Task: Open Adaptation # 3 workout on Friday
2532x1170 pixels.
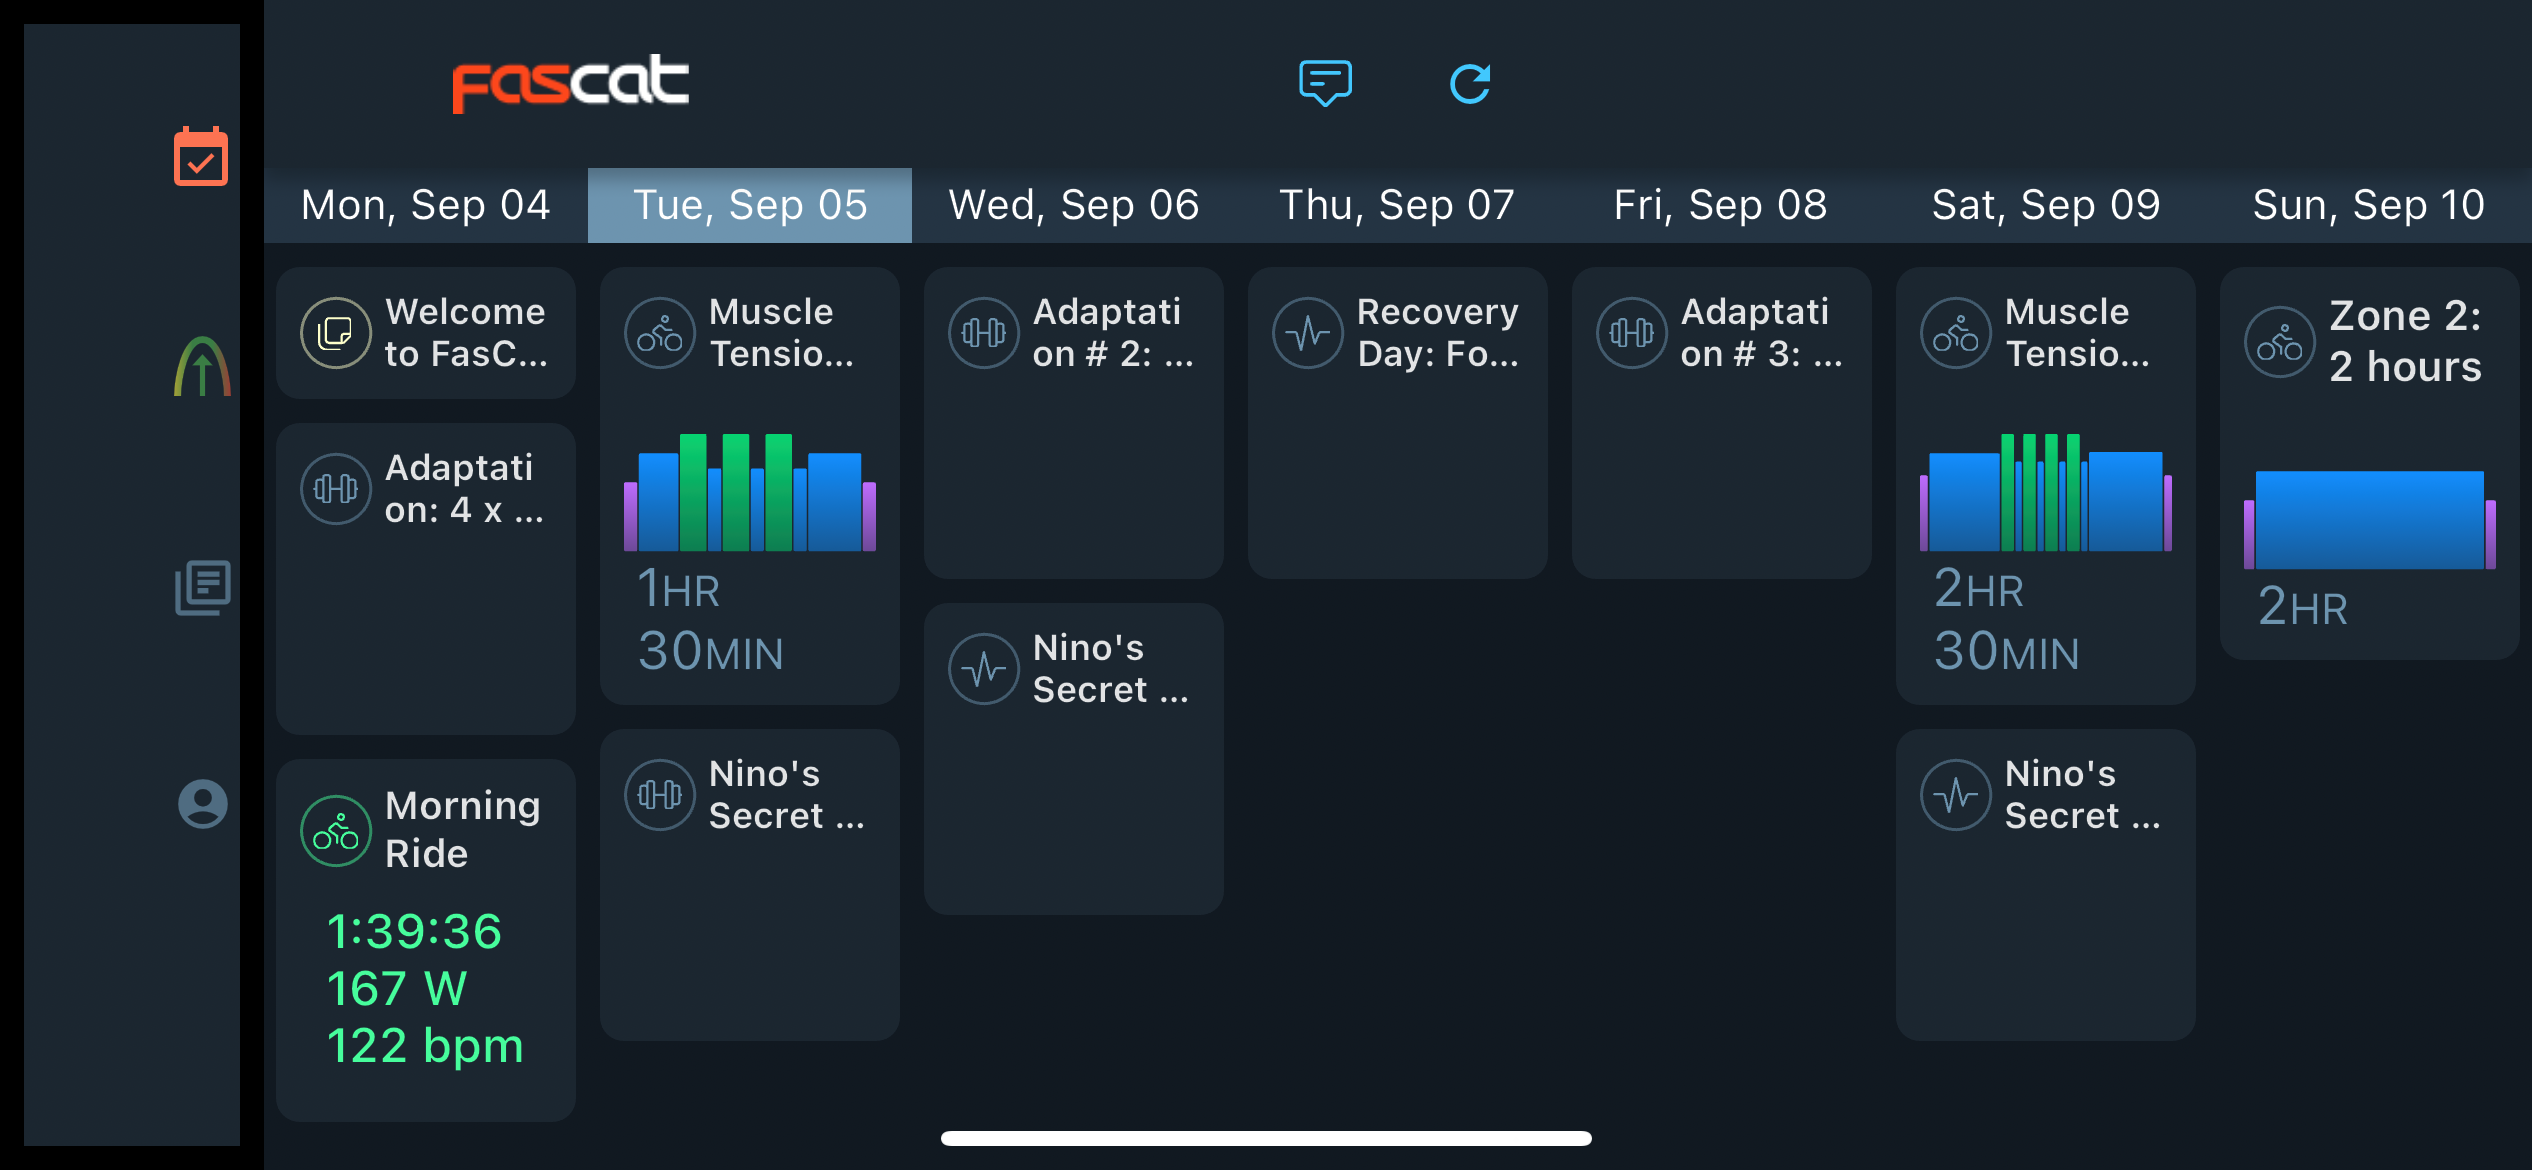Action: point(1722,422)
